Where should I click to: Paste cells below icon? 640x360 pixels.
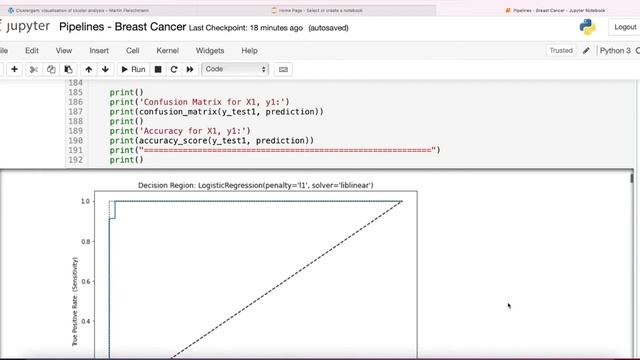(x=68, y=69)
